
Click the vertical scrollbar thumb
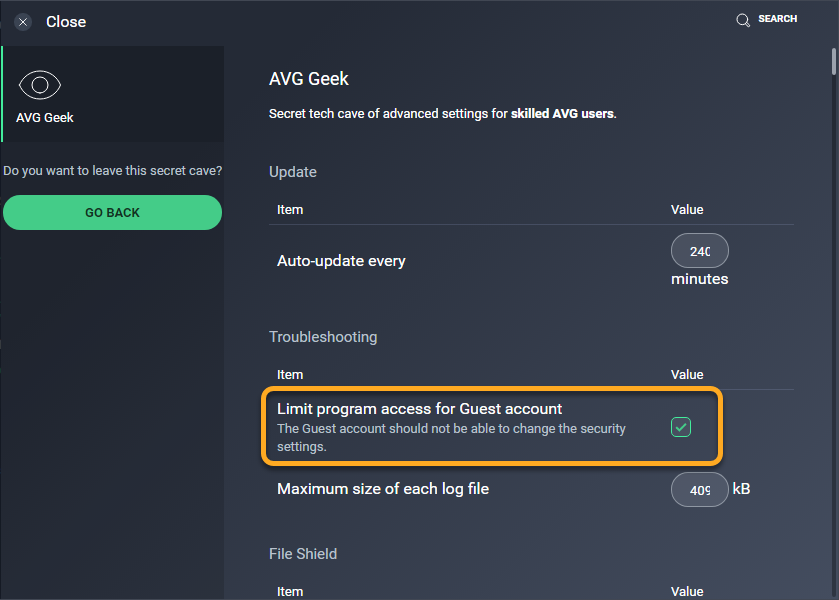click(x=834, y=62)
